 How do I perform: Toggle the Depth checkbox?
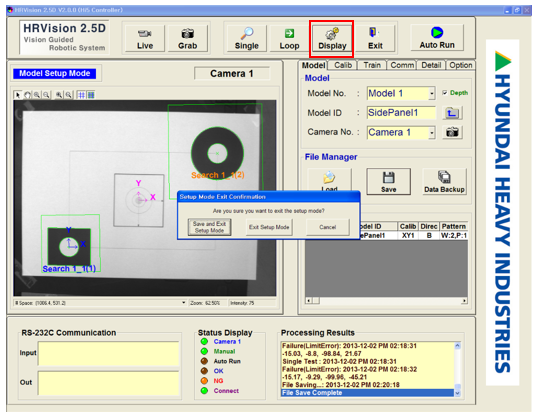pyautogui.click(x=445, y=93)
